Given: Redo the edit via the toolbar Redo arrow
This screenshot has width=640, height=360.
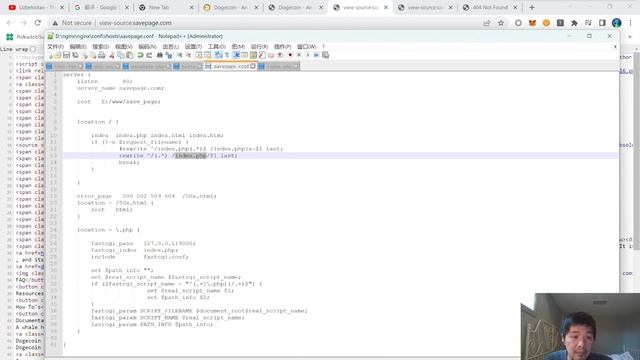Looking at the screenshot, I should coord(150,55).
